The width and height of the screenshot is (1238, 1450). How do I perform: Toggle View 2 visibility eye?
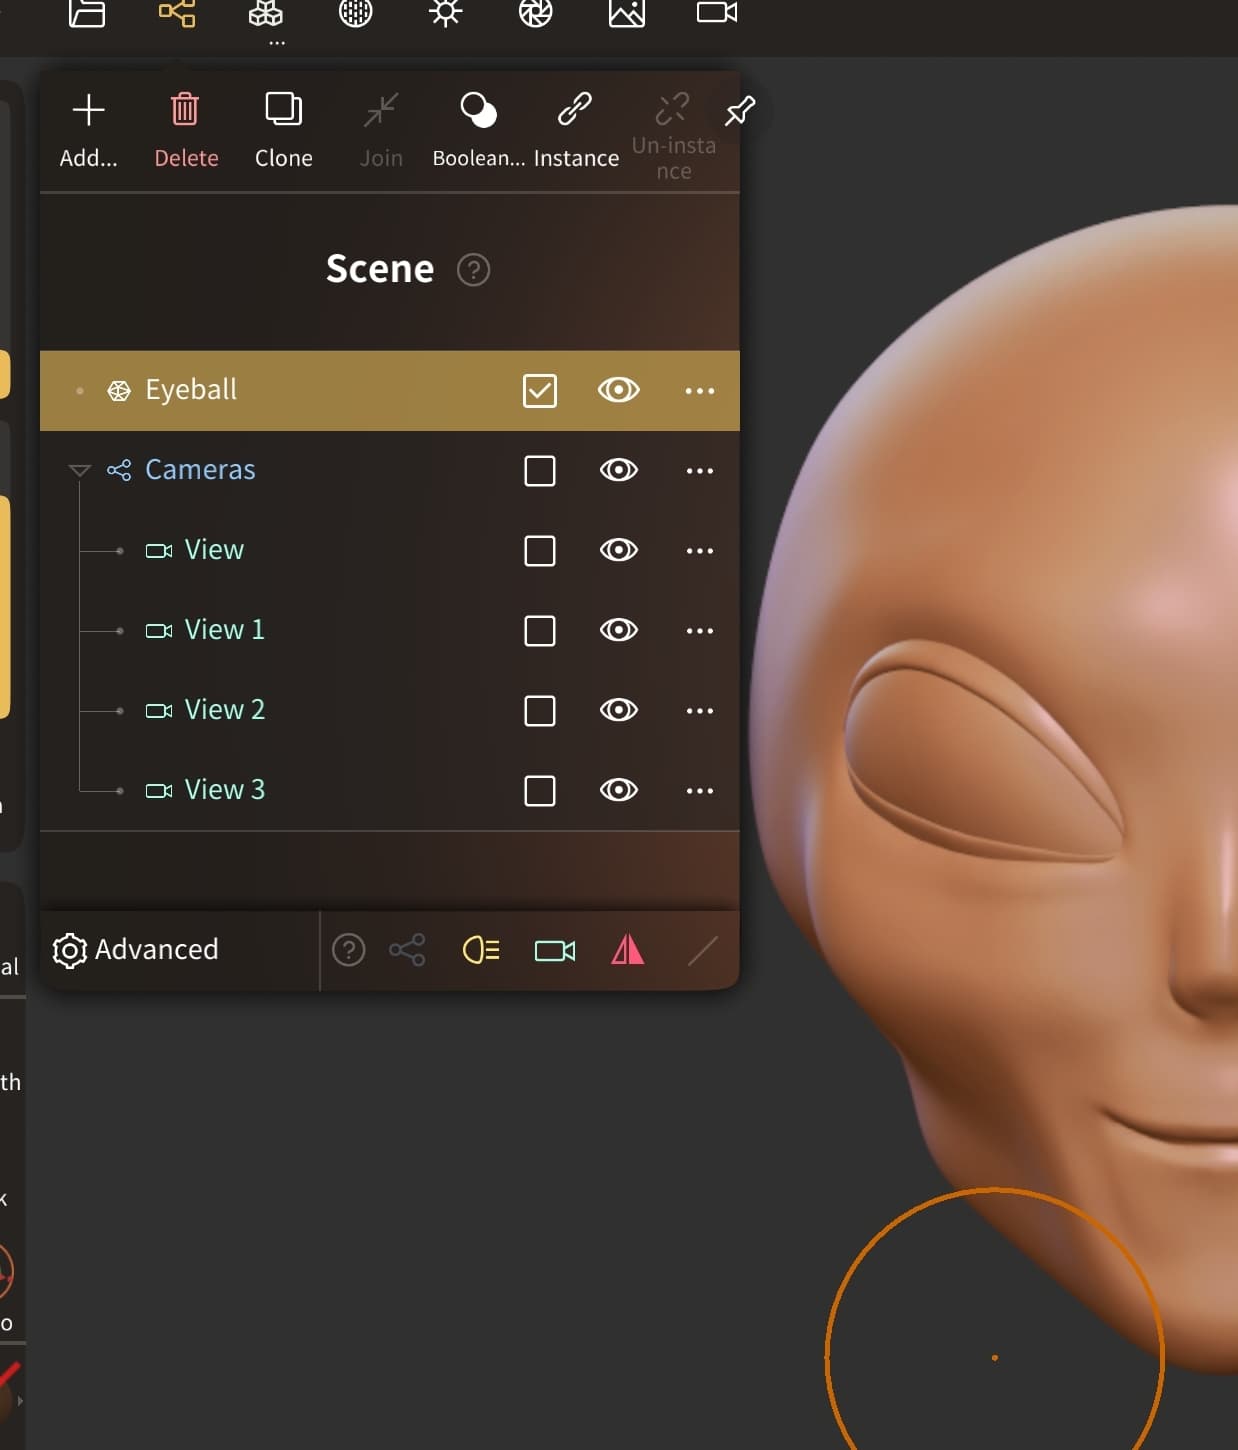click(619, 710)
